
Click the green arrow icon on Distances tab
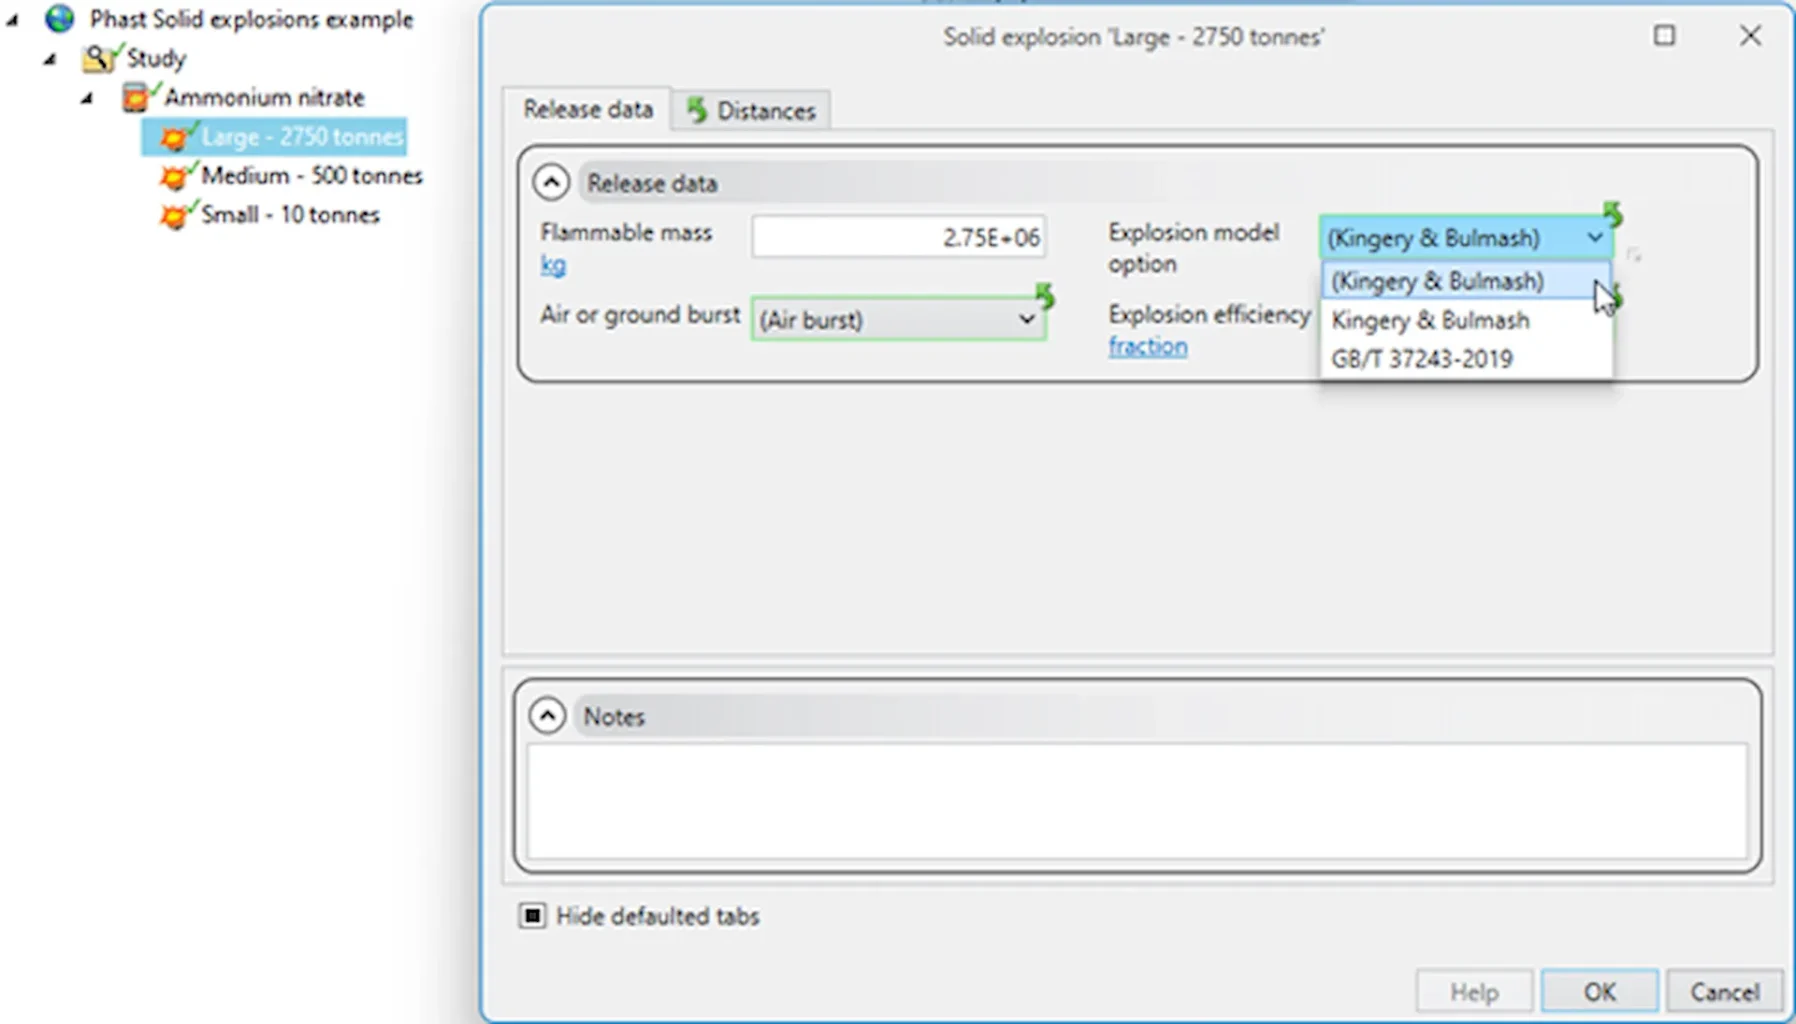point(697,110)
